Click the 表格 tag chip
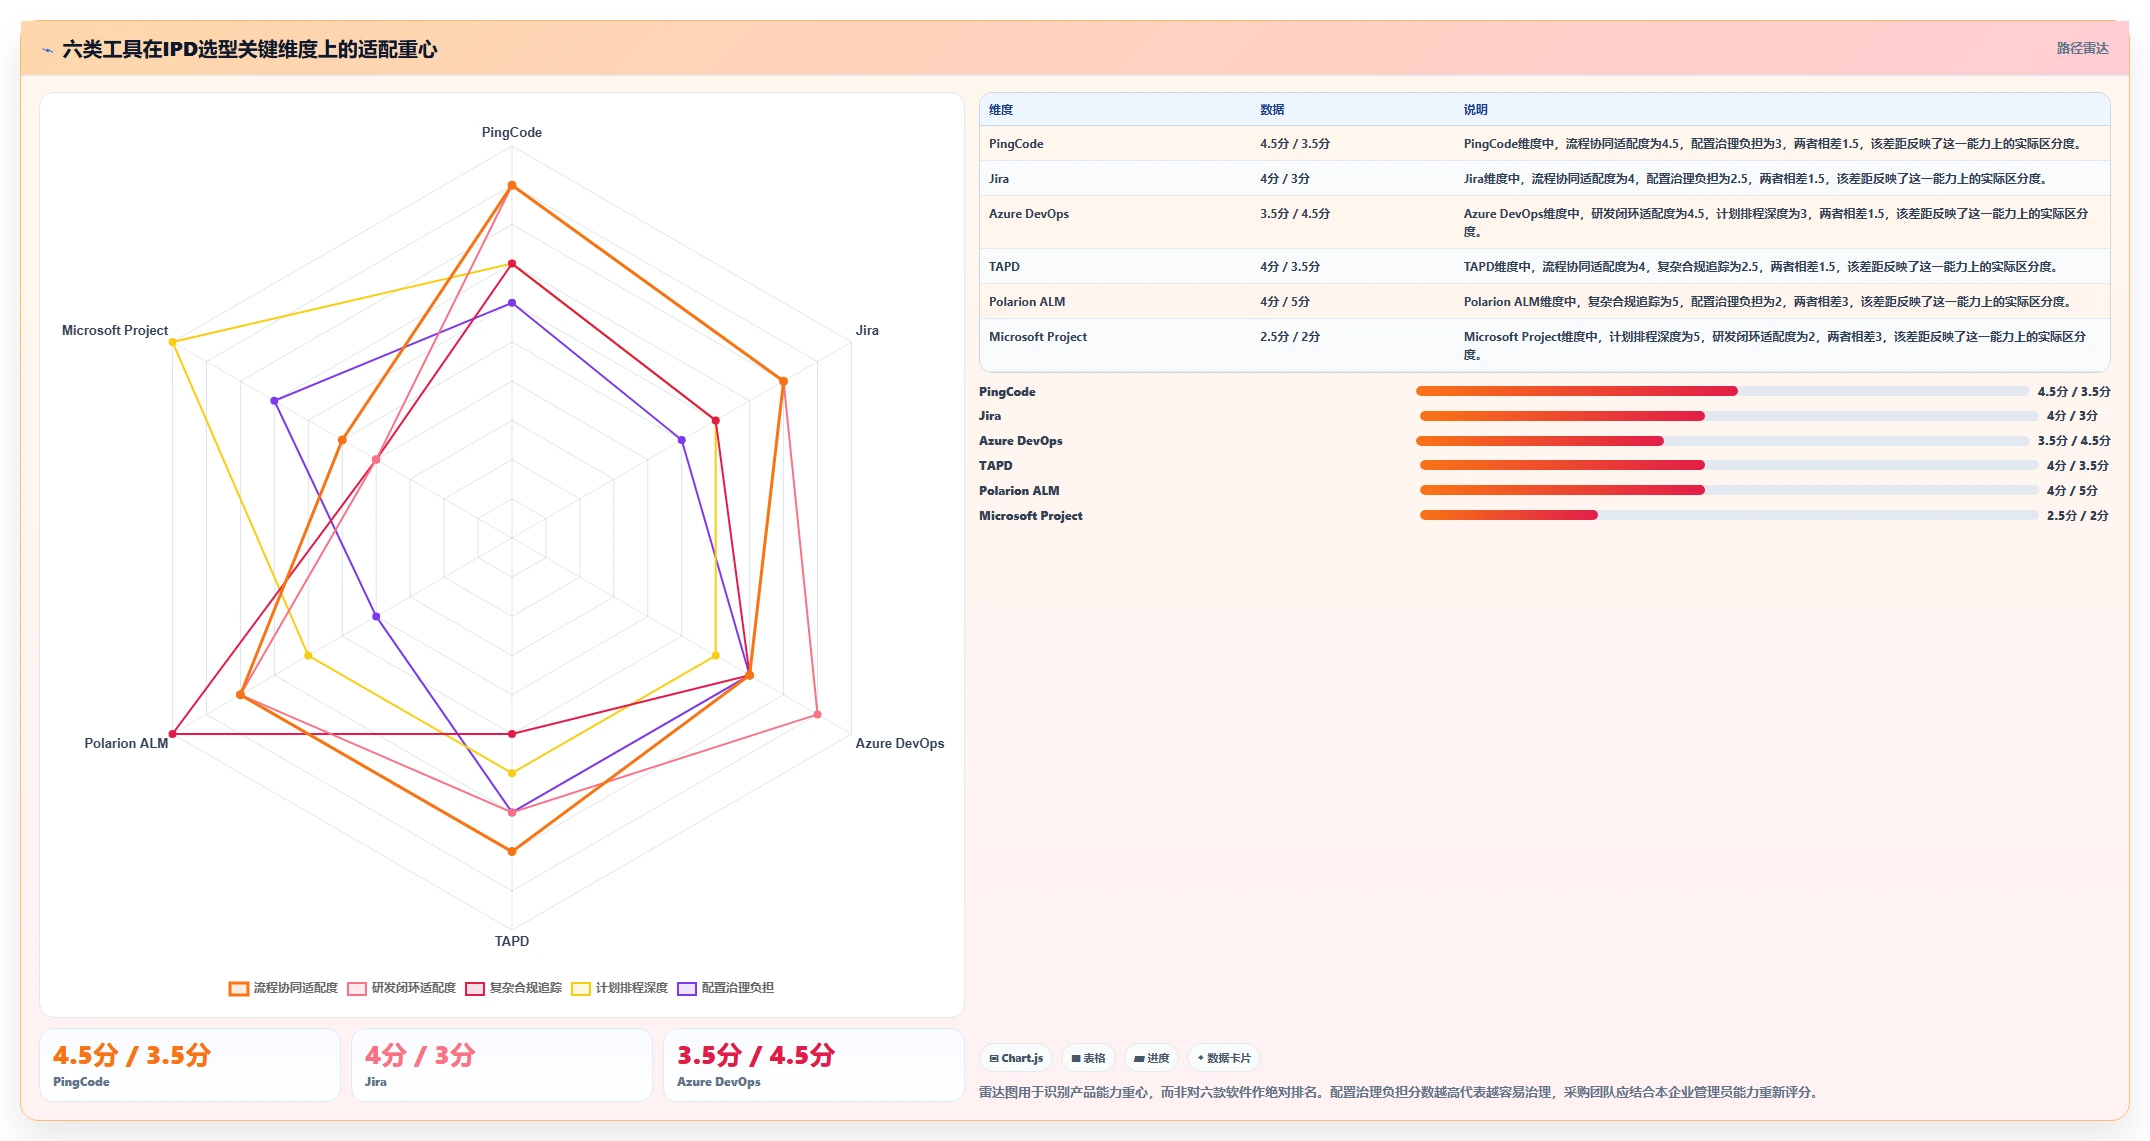Screen dimensions: 2150x1141 click(x=1088, y=1058)
